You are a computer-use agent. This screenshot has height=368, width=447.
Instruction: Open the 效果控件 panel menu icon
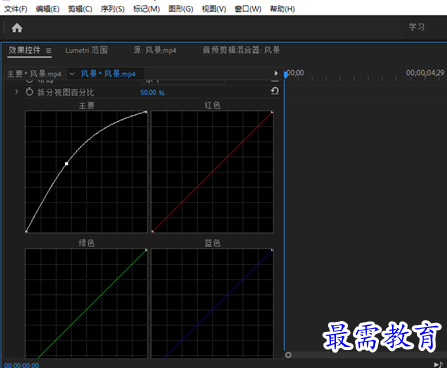[x=49, y=51]
